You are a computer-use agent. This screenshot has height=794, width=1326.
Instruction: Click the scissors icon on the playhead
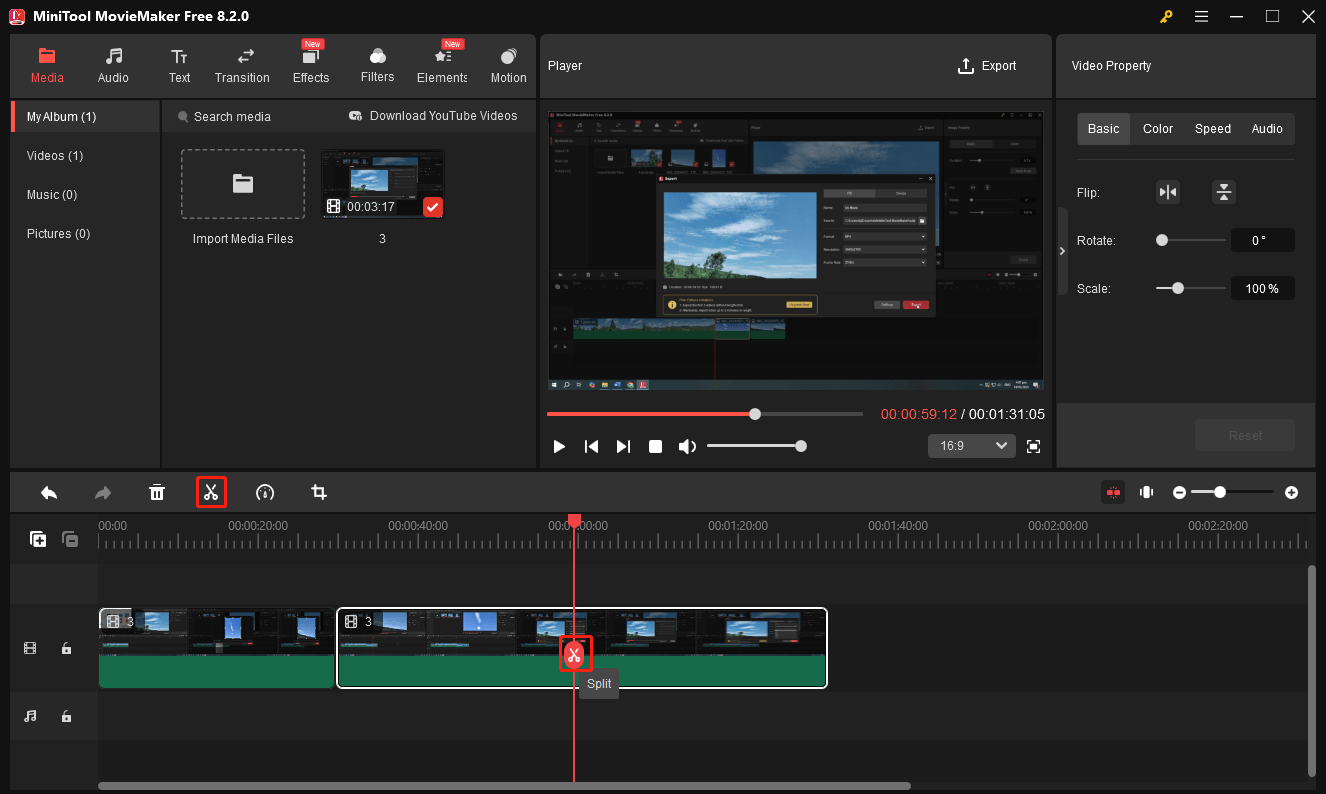pyautogui.click(x=574, y=654)
